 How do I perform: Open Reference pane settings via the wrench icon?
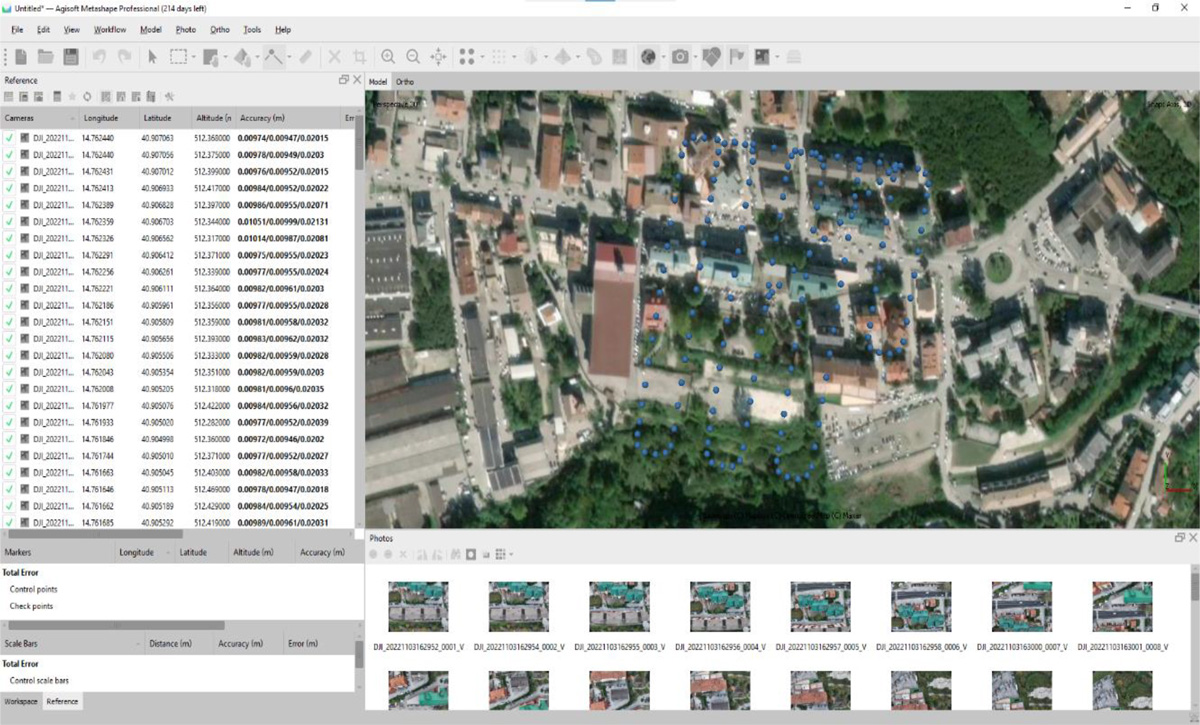coord(168,96)
